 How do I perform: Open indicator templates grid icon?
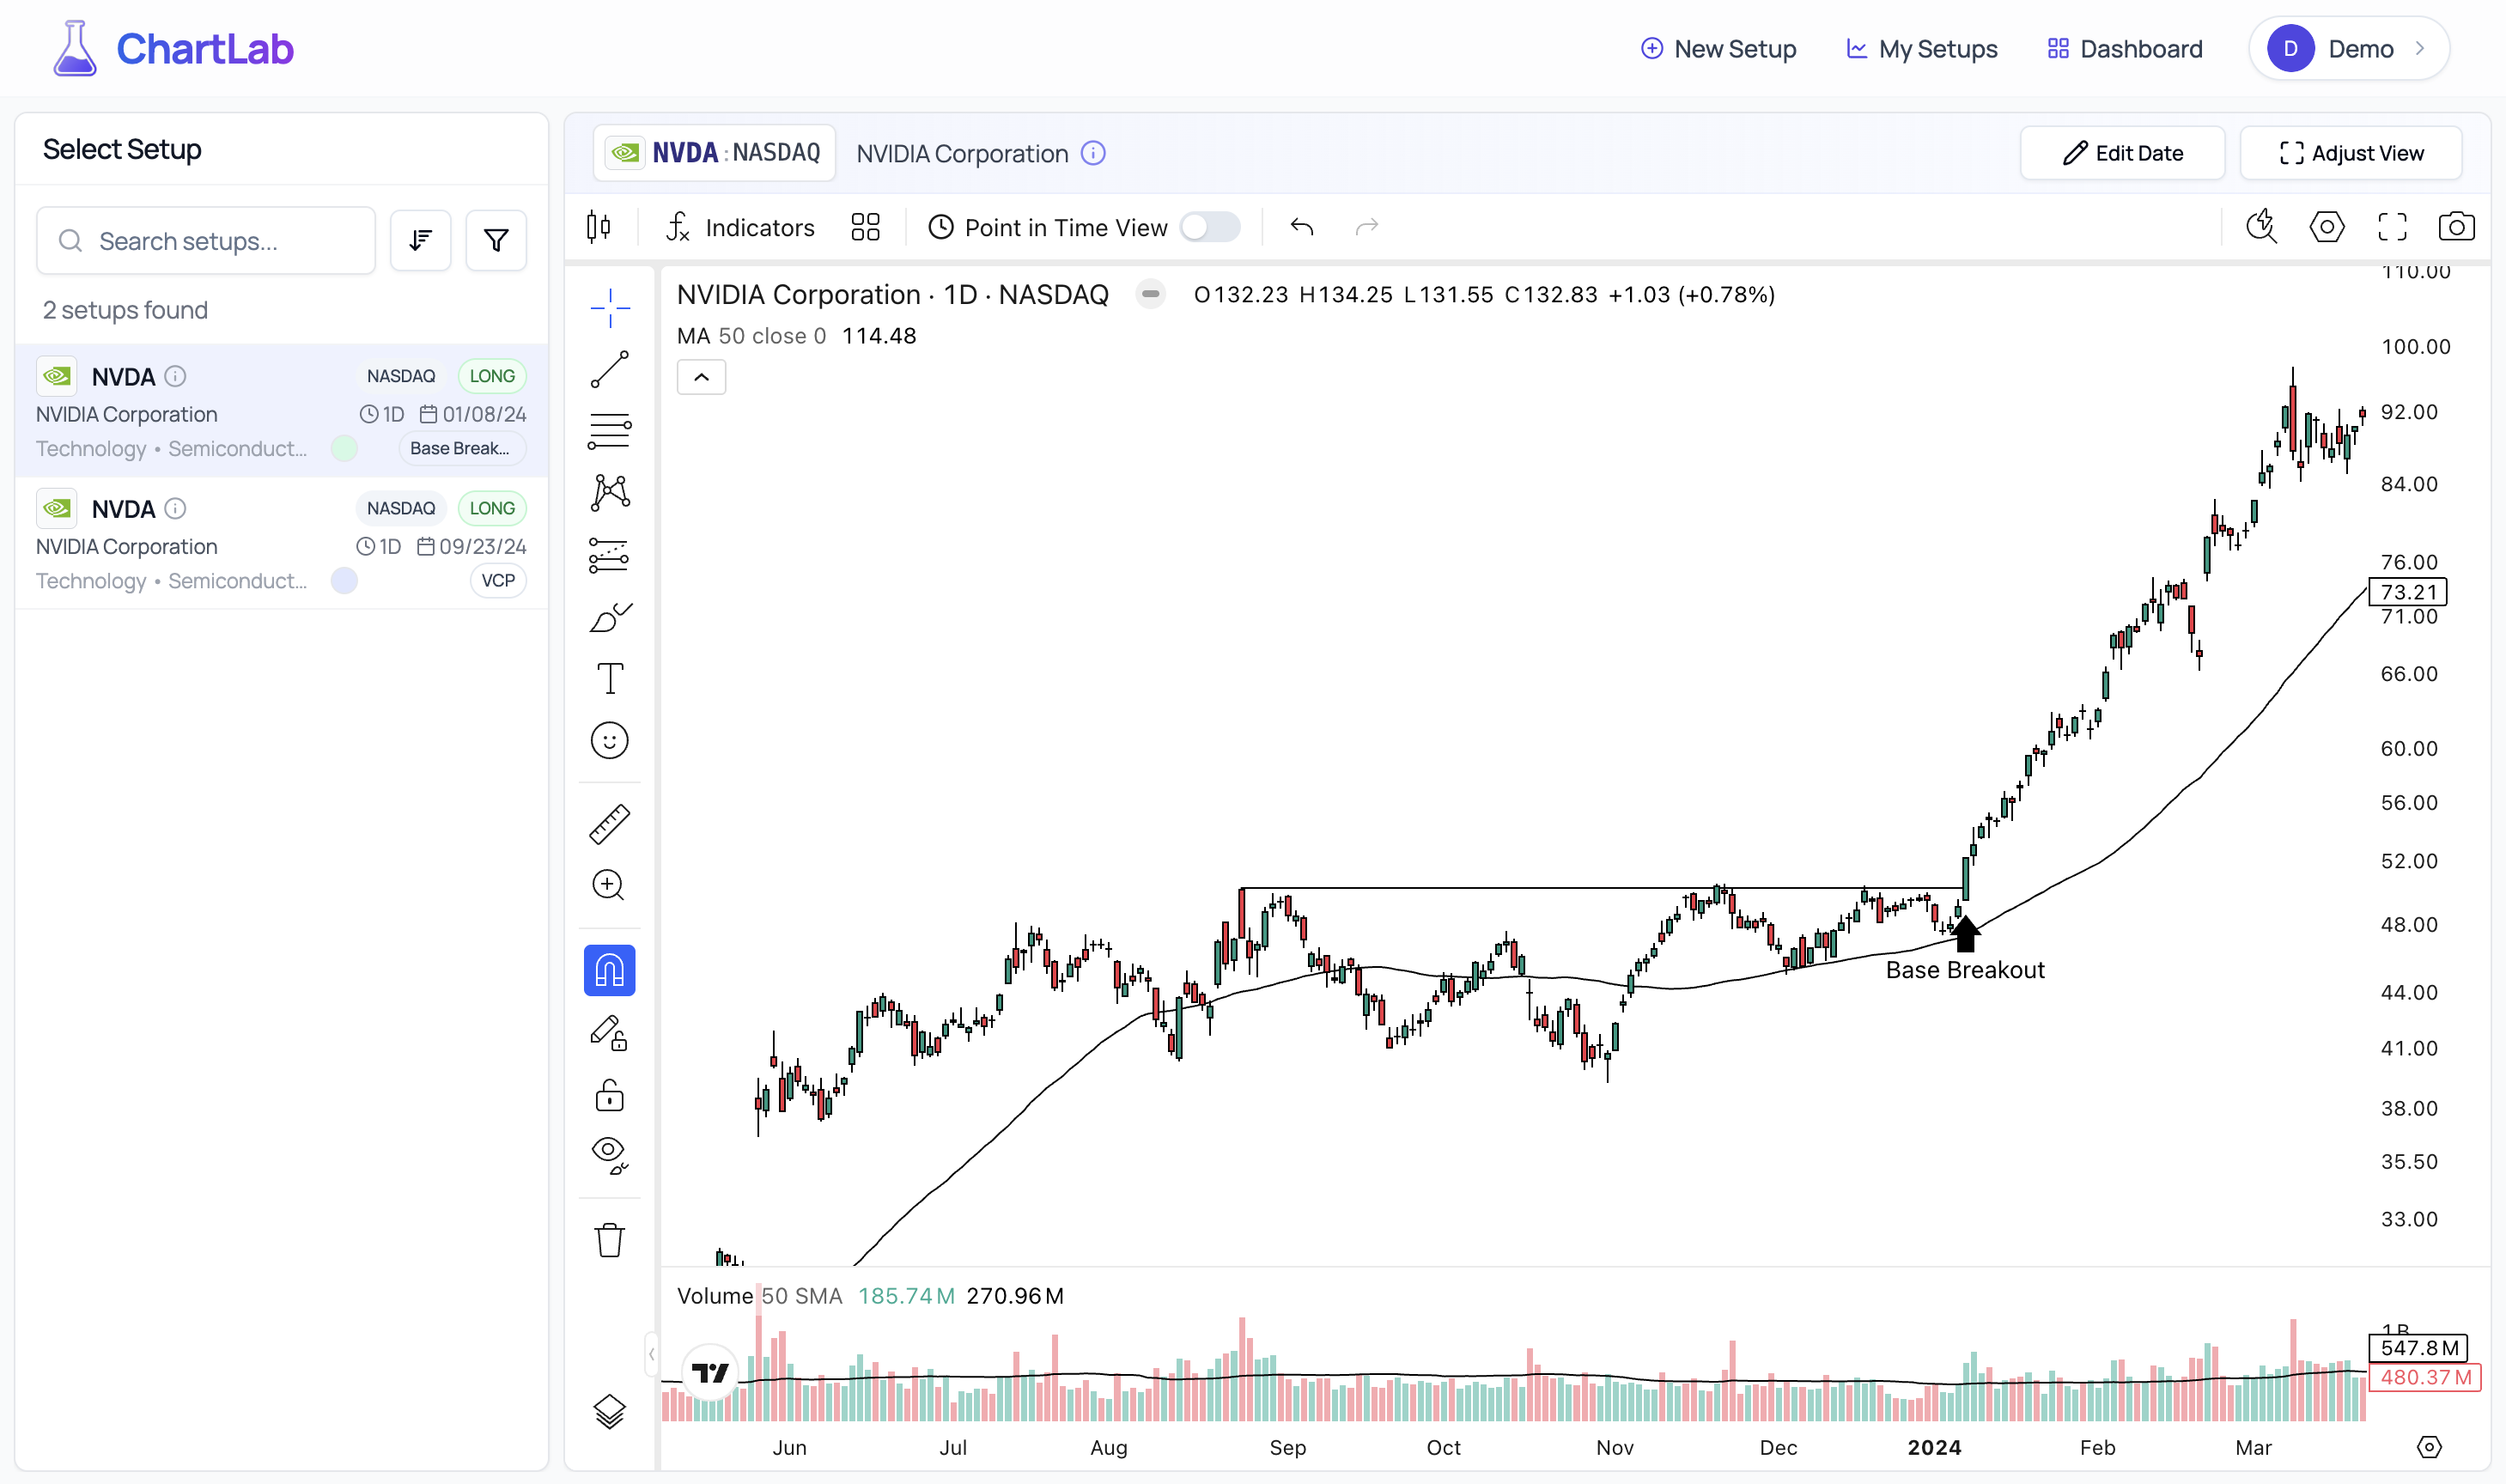(866, 228)
